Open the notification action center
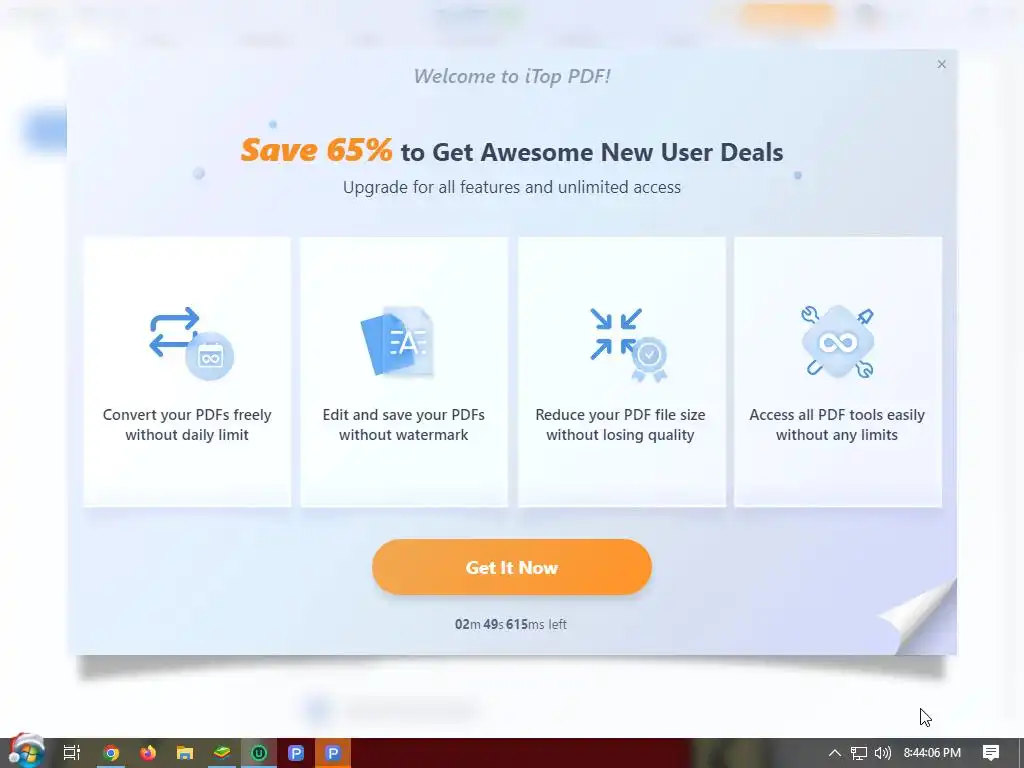The image size is (1024, 768). click(991, 753)
